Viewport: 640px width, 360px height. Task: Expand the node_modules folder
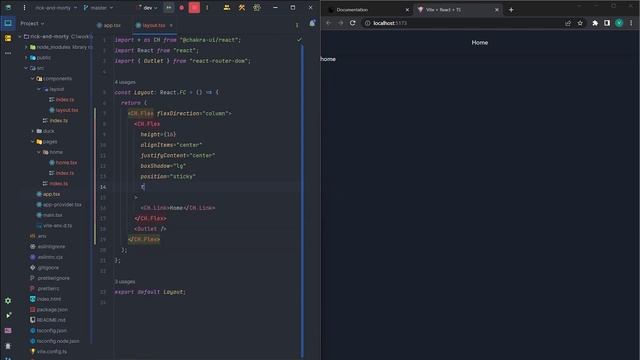point(26,47)
